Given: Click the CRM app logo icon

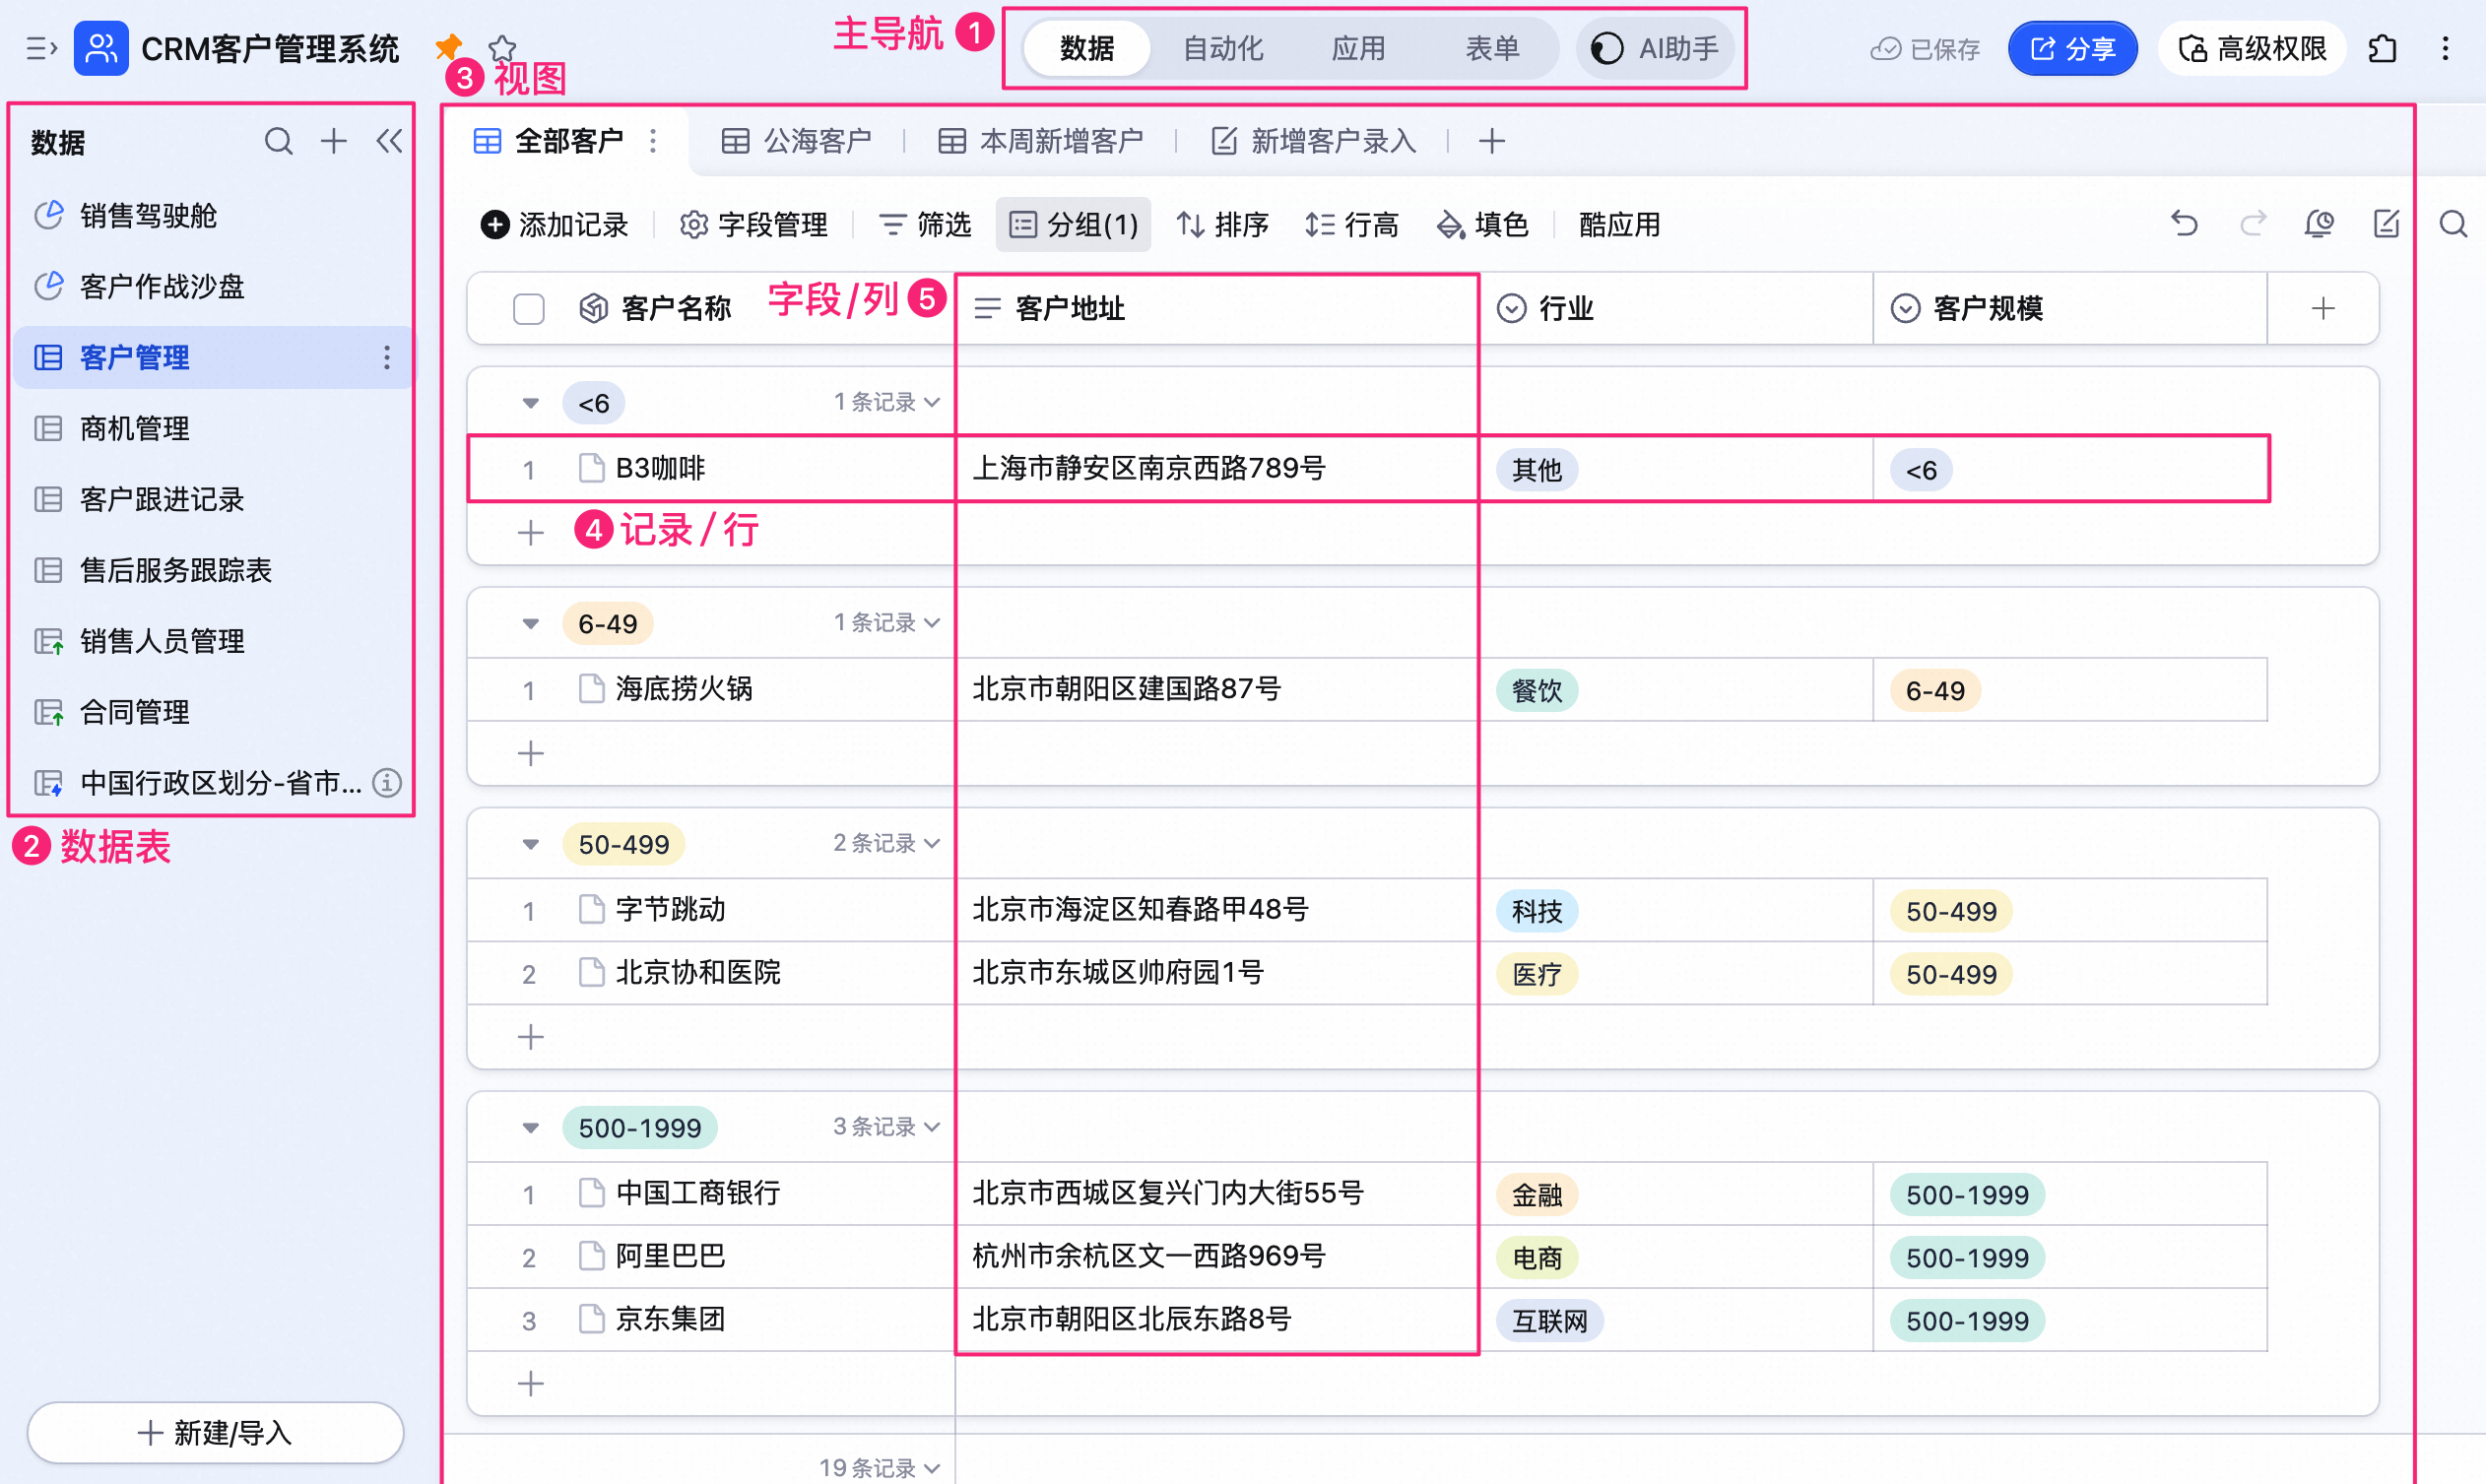Looking at the screenshot, I should click(101, 48).
